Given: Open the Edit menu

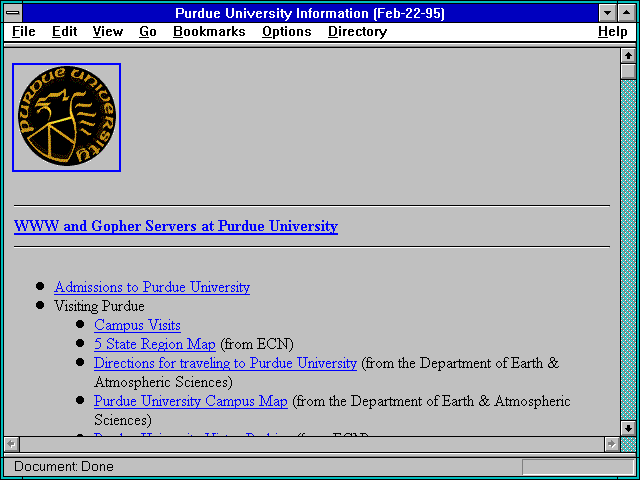Looking at the screenshot, I should click(x=64, y=31).
